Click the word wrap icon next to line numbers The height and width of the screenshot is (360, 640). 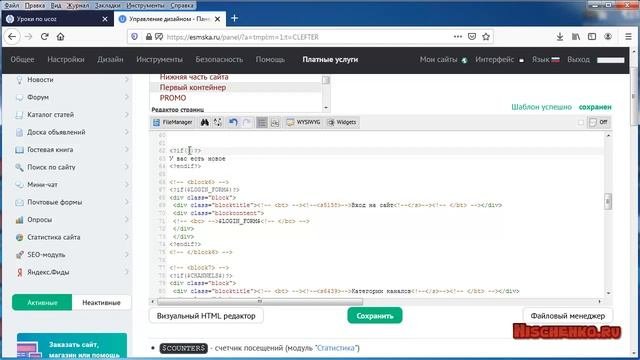[x=275, y=122]
